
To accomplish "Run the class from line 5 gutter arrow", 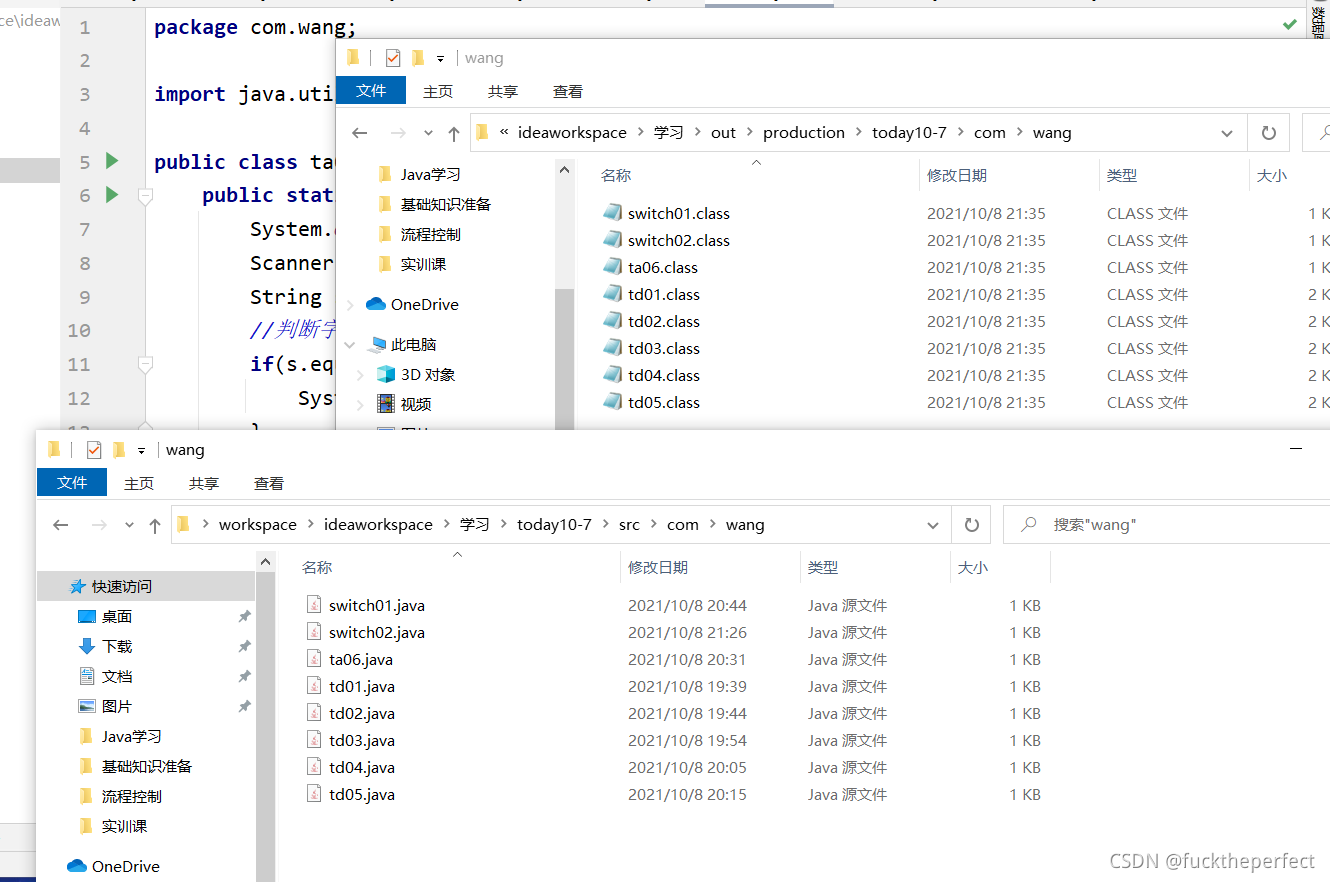I will point(112,161).
